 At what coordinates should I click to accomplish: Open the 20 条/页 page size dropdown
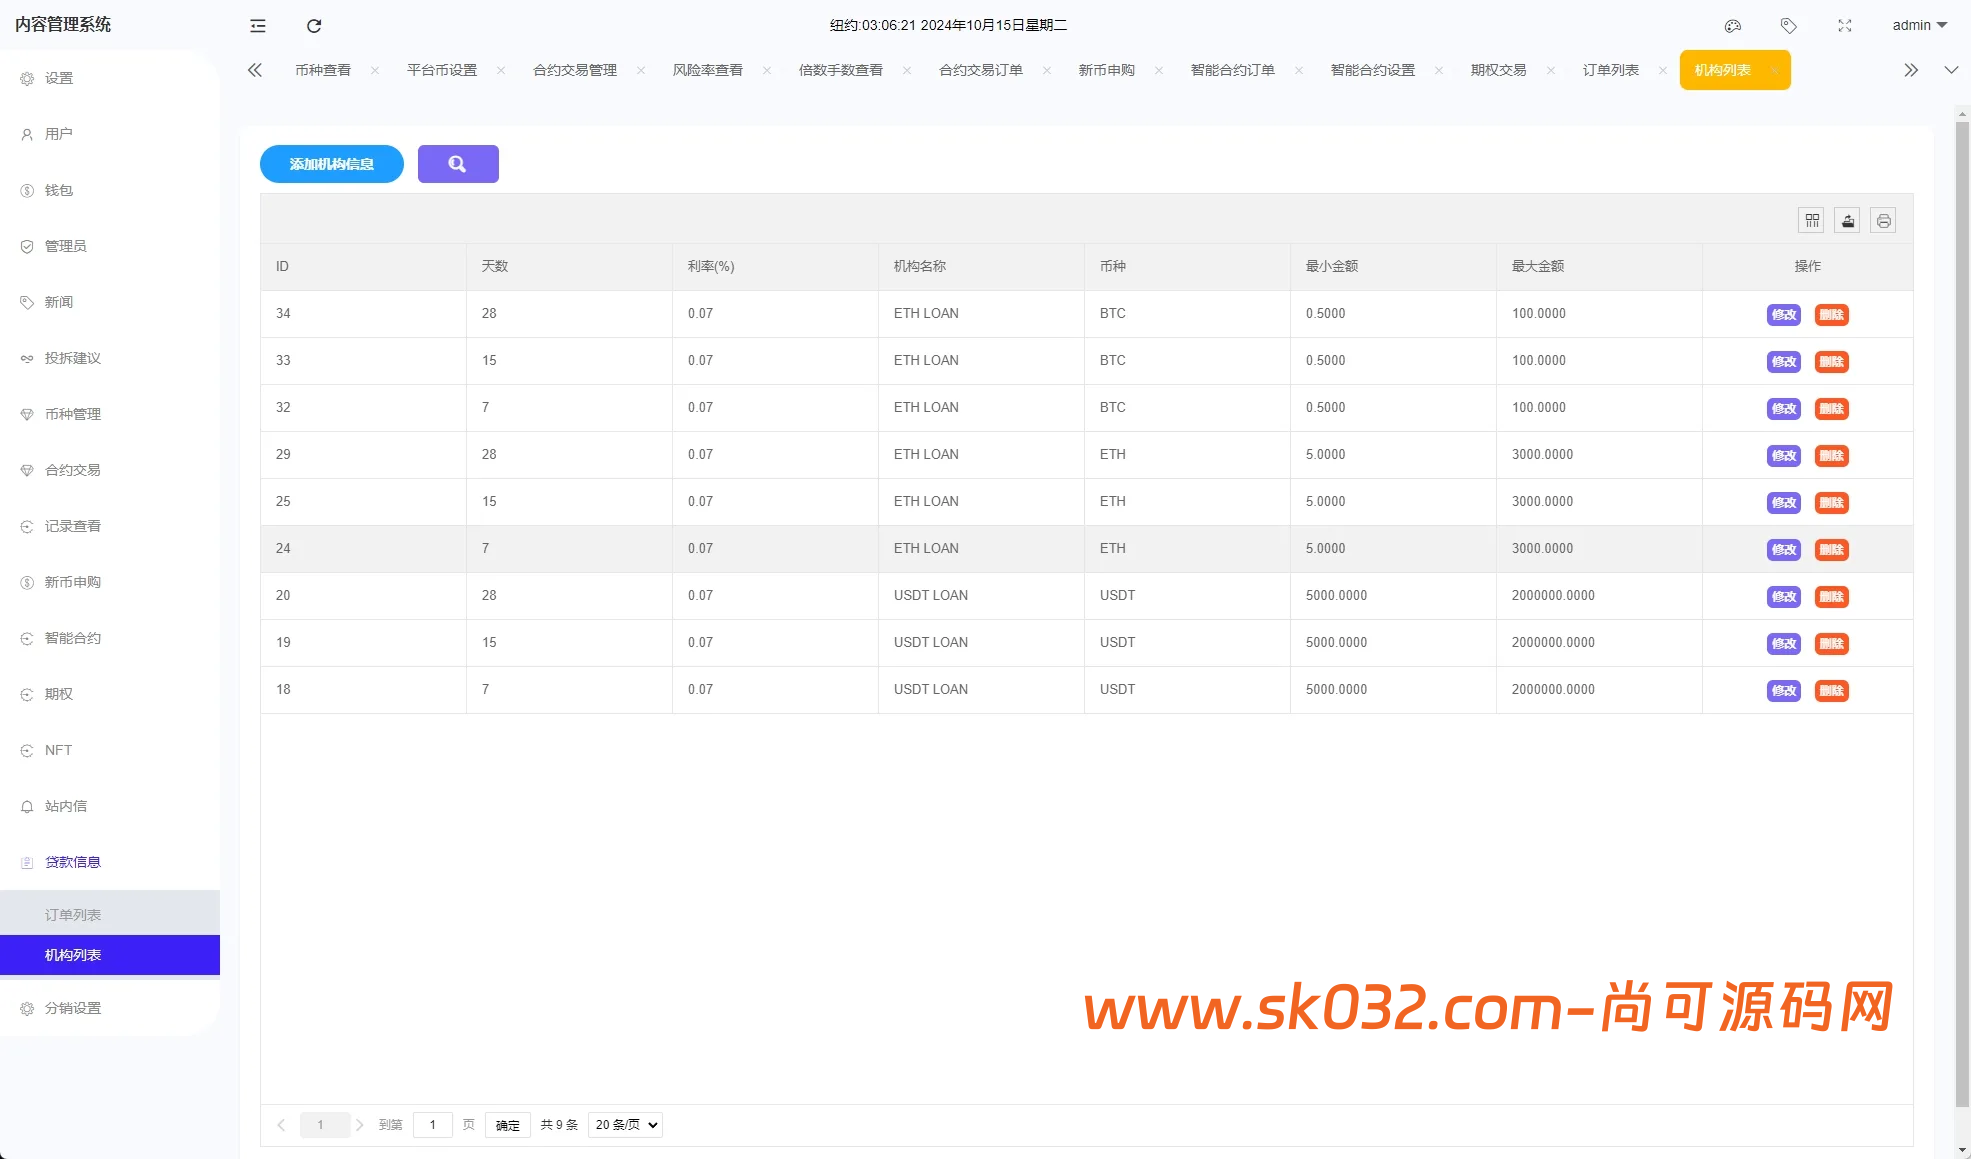pyautogui.click(x=626, y=1125)
